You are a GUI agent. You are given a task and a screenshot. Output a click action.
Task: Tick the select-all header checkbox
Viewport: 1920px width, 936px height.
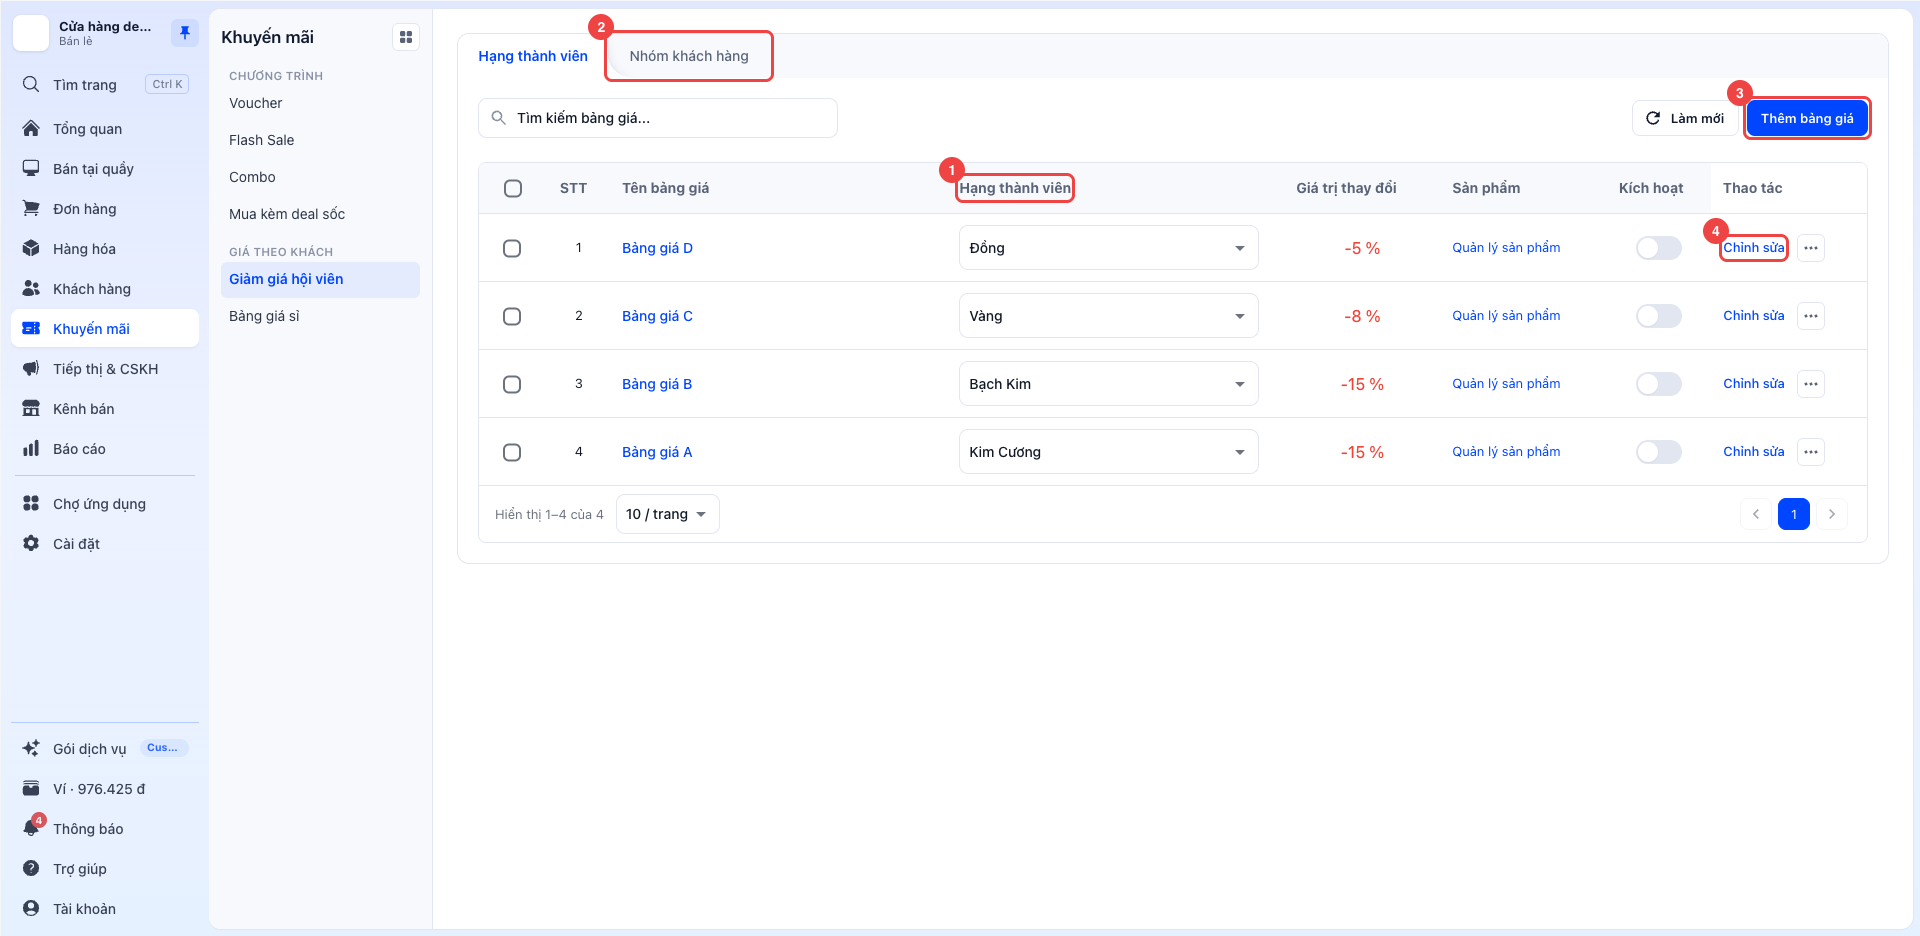513,188
